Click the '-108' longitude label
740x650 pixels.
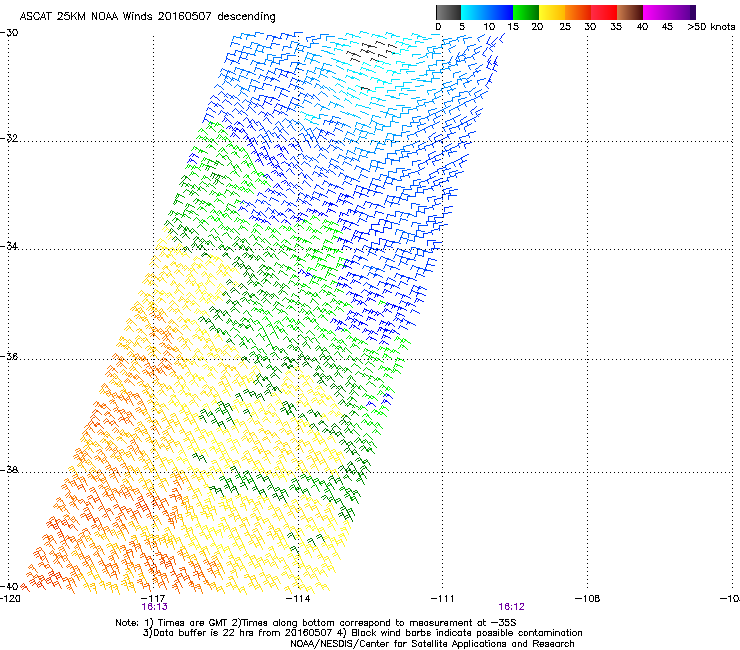click(587, 599)
